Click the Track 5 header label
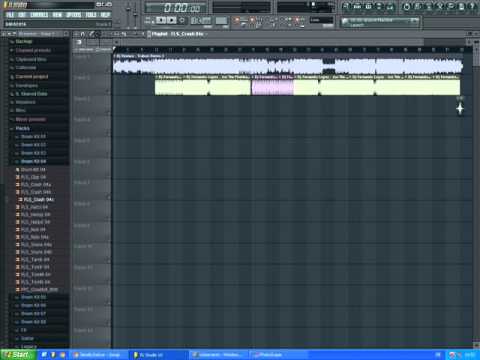The height and width of the screenshot is (360, 480). click(x=82, y=141)
